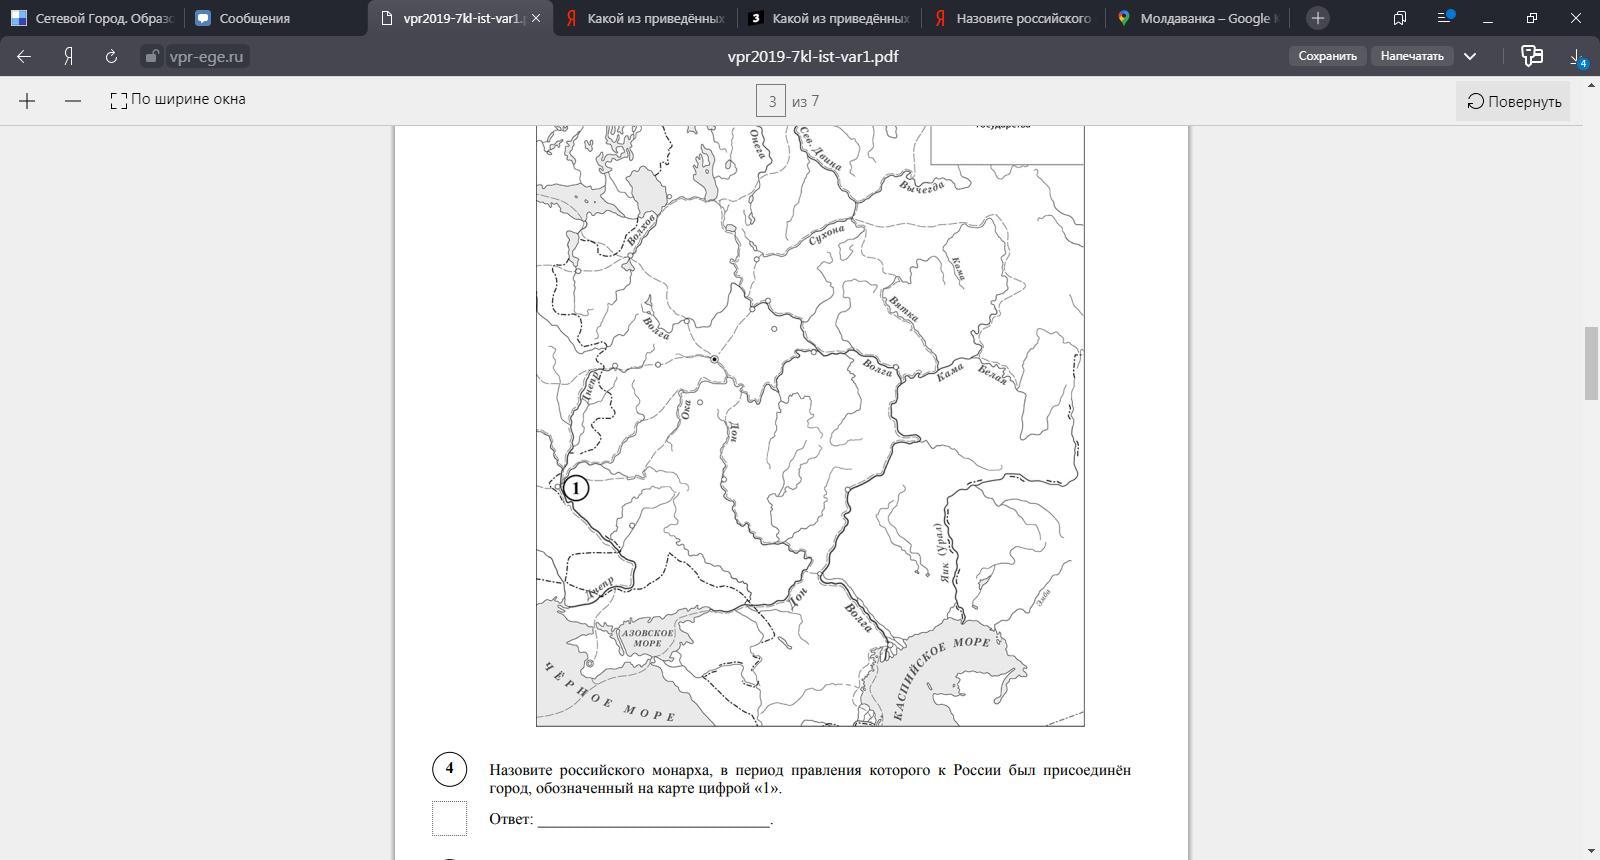Open a new tab with the plus button
This screenshot has width=1600, height=860.
point(1318,18)
